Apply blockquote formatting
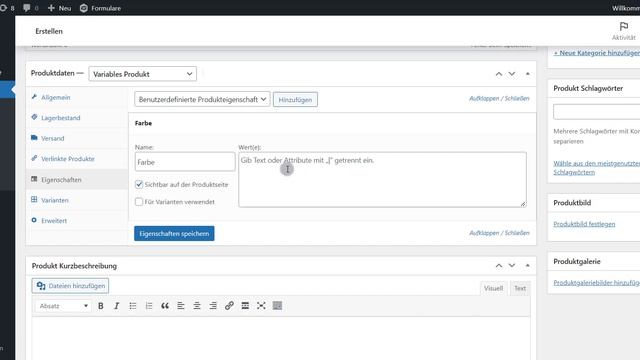The image size is (640, 360). (165, 306)
